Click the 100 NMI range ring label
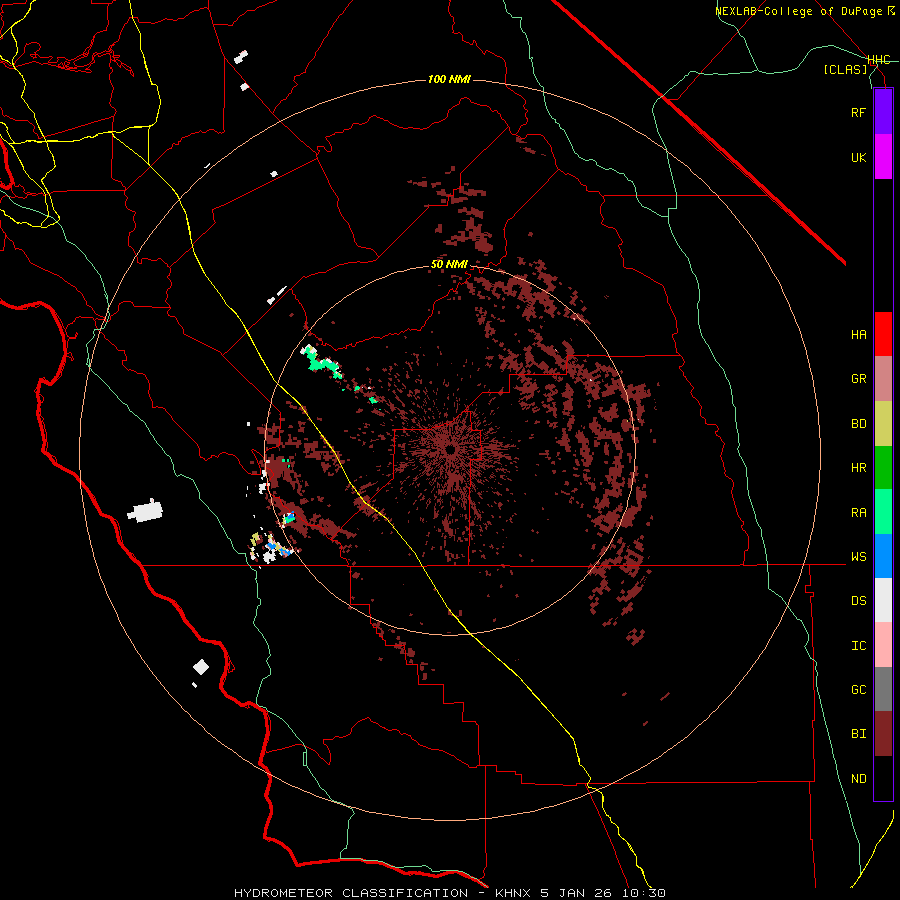The height and width of the screenshot is (900, 900). (449, 79)
